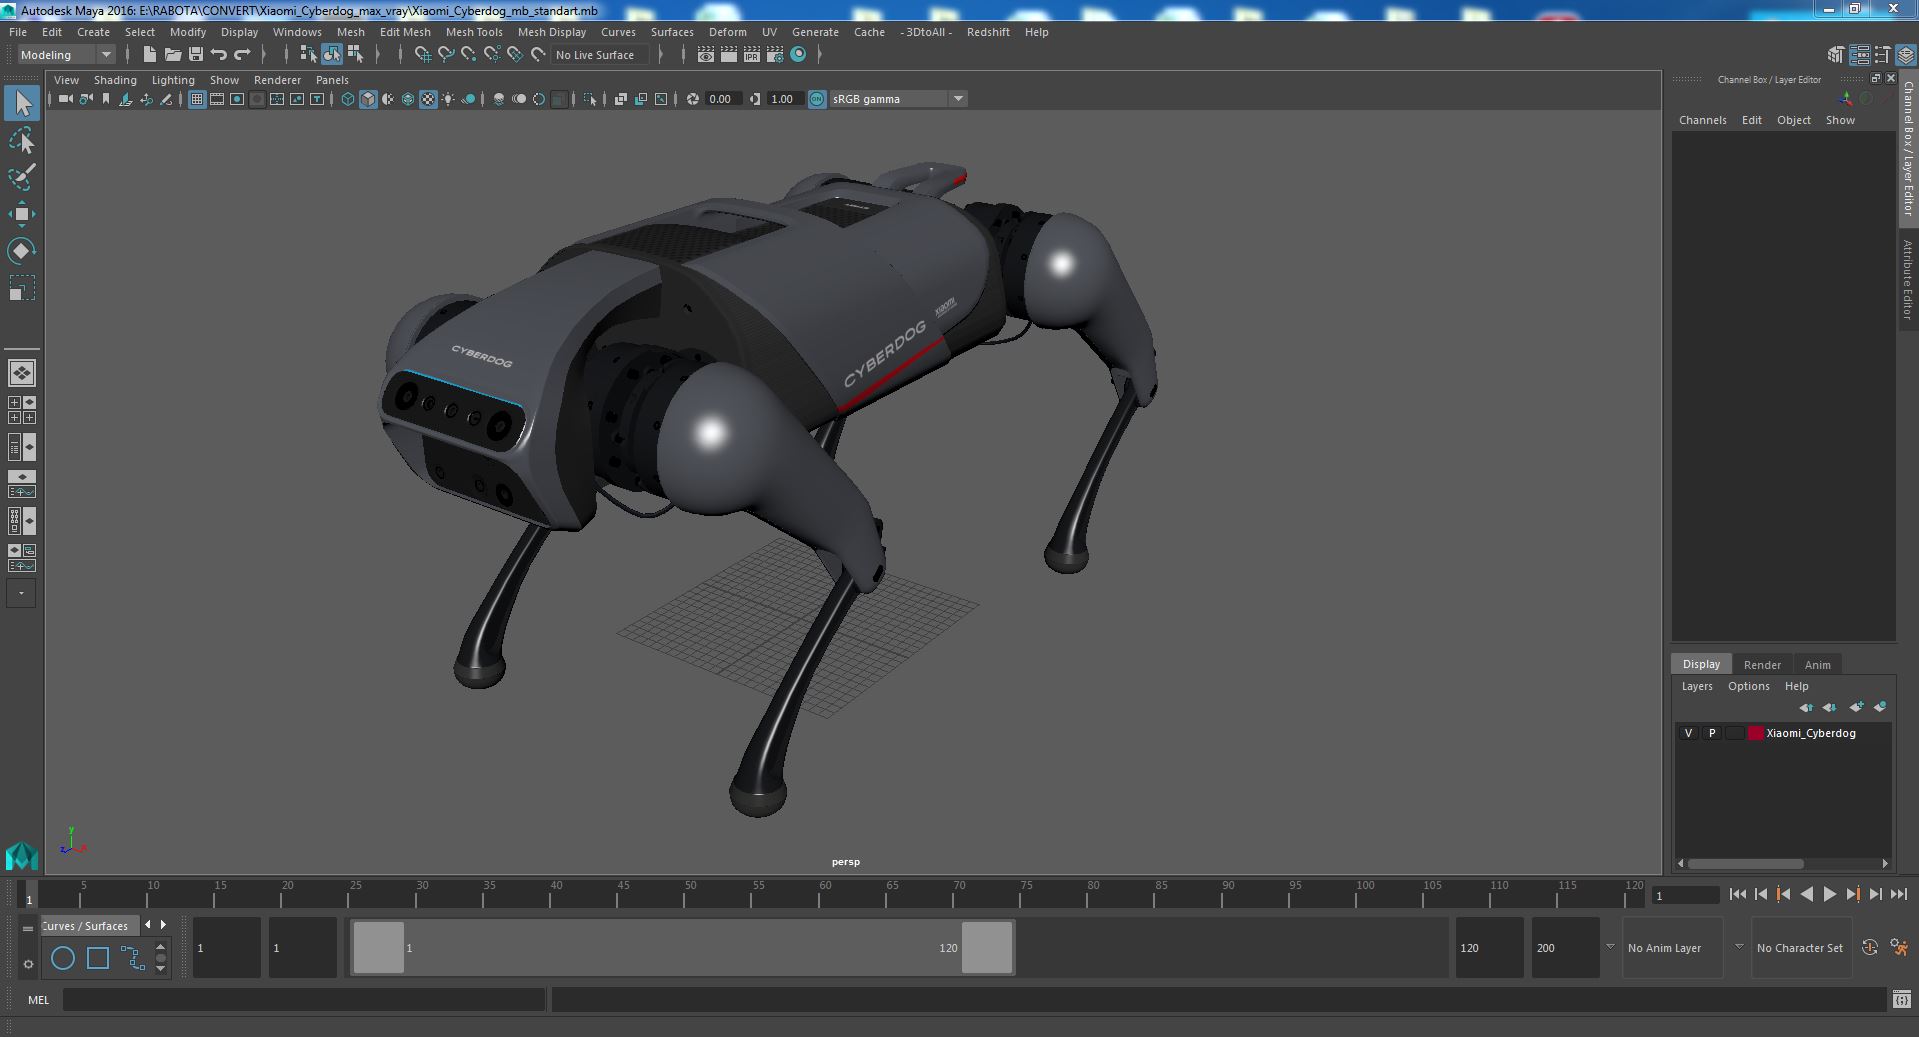Create a NURBS square from shelf
This screenshot has height=1037, width=1919.
click(98, 958)
